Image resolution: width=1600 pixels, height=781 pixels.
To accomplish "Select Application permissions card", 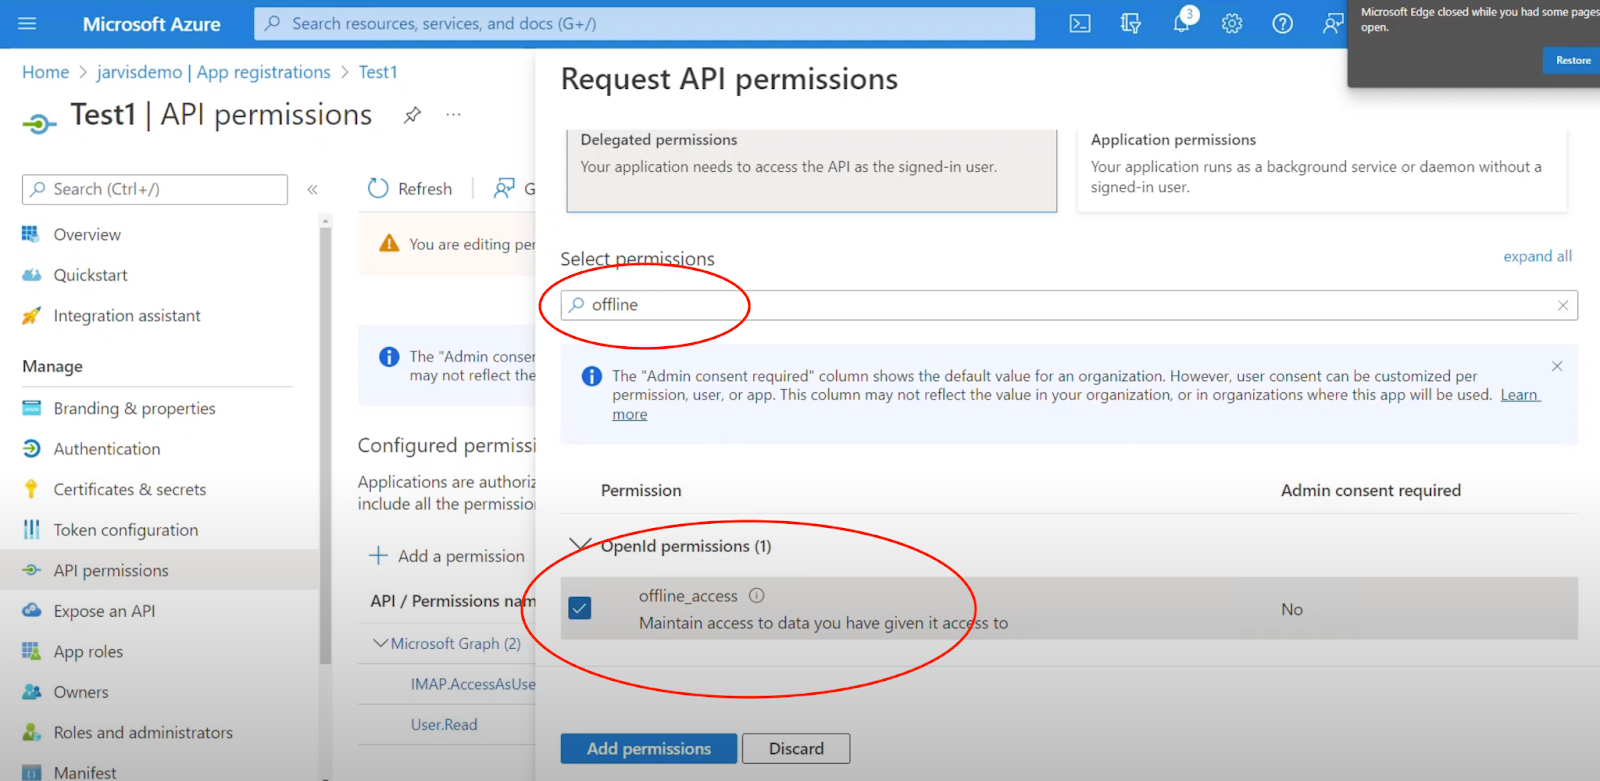I will 1322,170.
